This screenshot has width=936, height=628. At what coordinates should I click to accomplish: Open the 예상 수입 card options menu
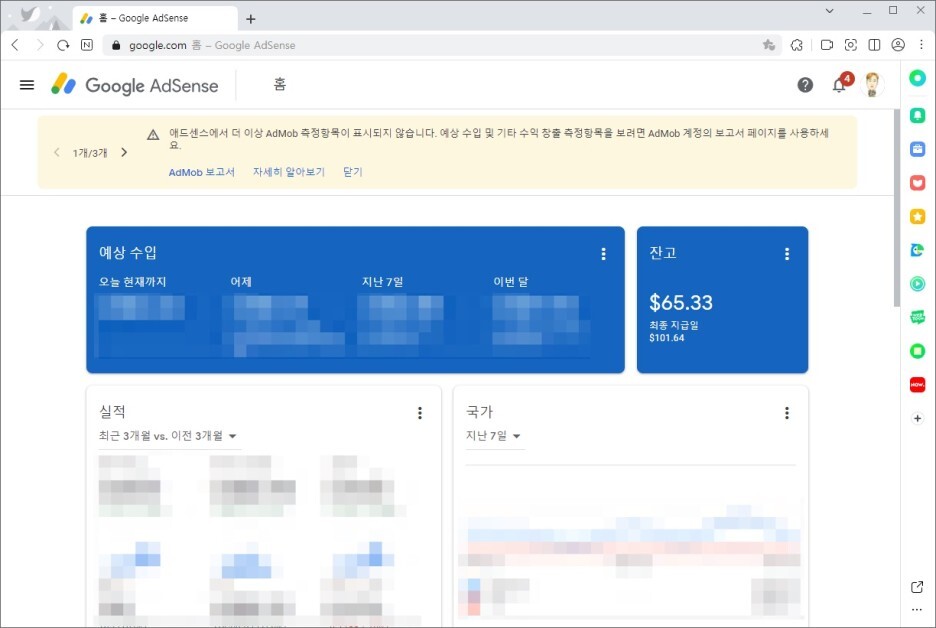point(604,254)
